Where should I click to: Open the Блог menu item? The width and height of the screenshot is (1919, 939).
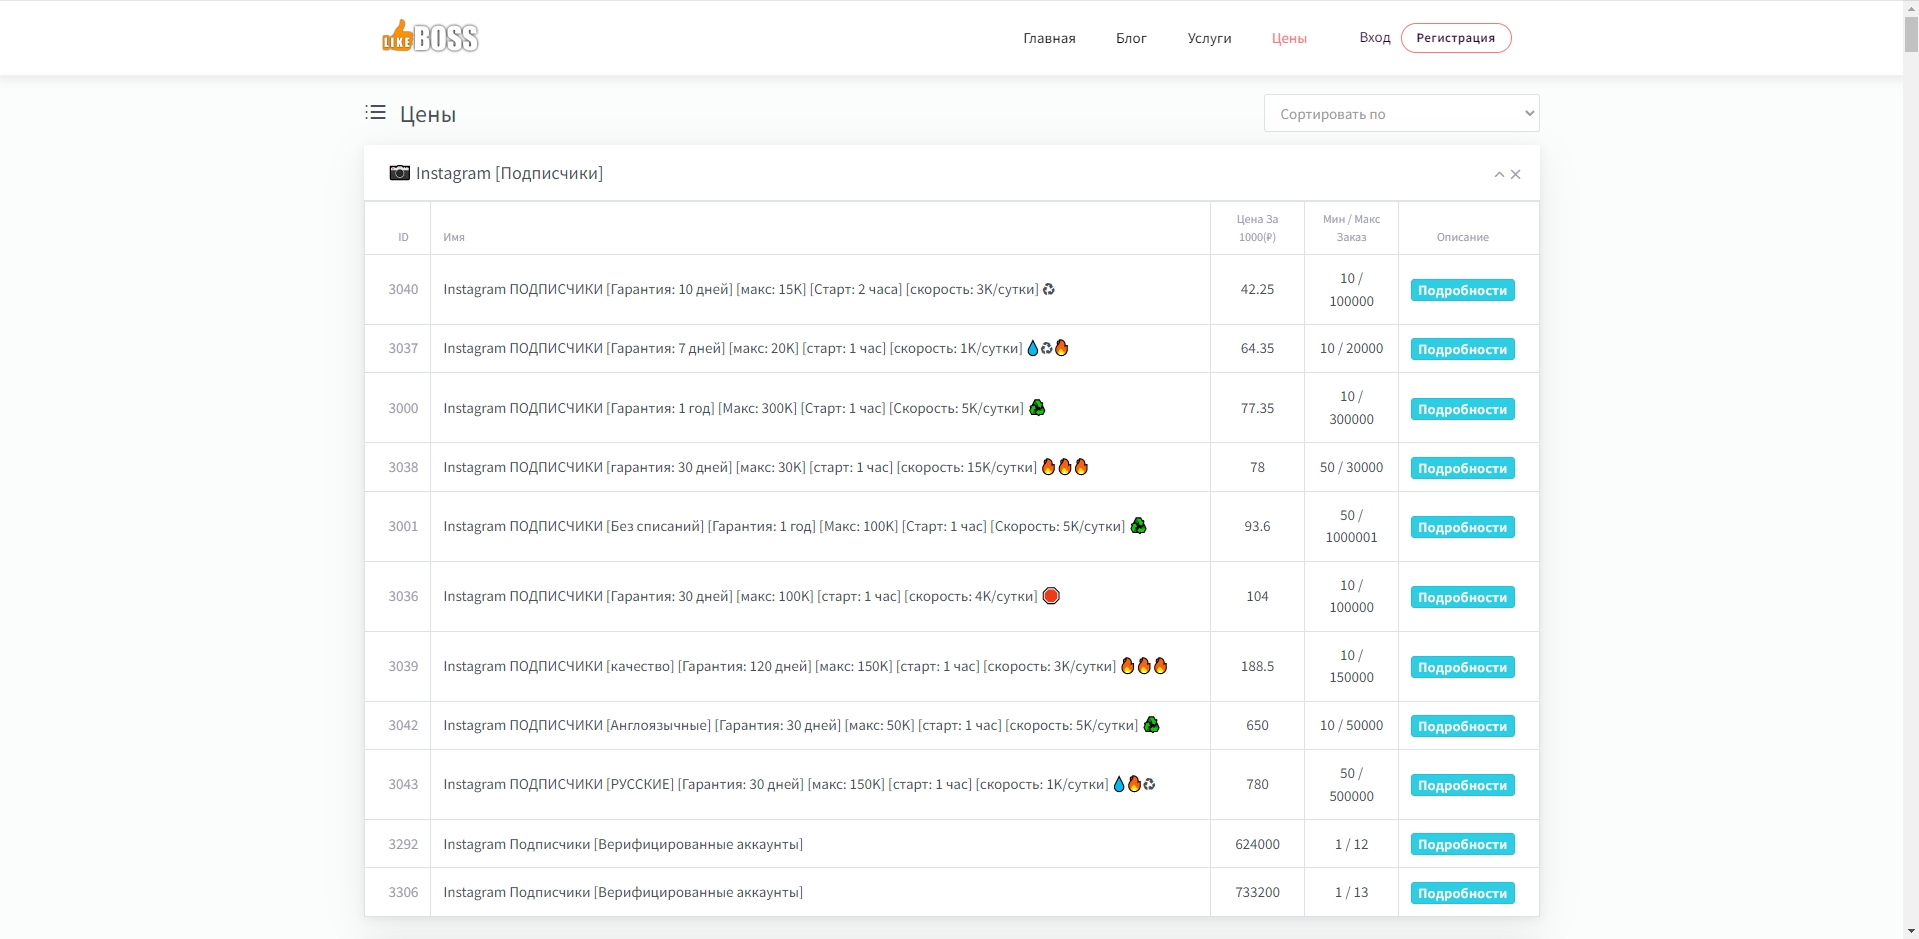tap(1131, 38)
